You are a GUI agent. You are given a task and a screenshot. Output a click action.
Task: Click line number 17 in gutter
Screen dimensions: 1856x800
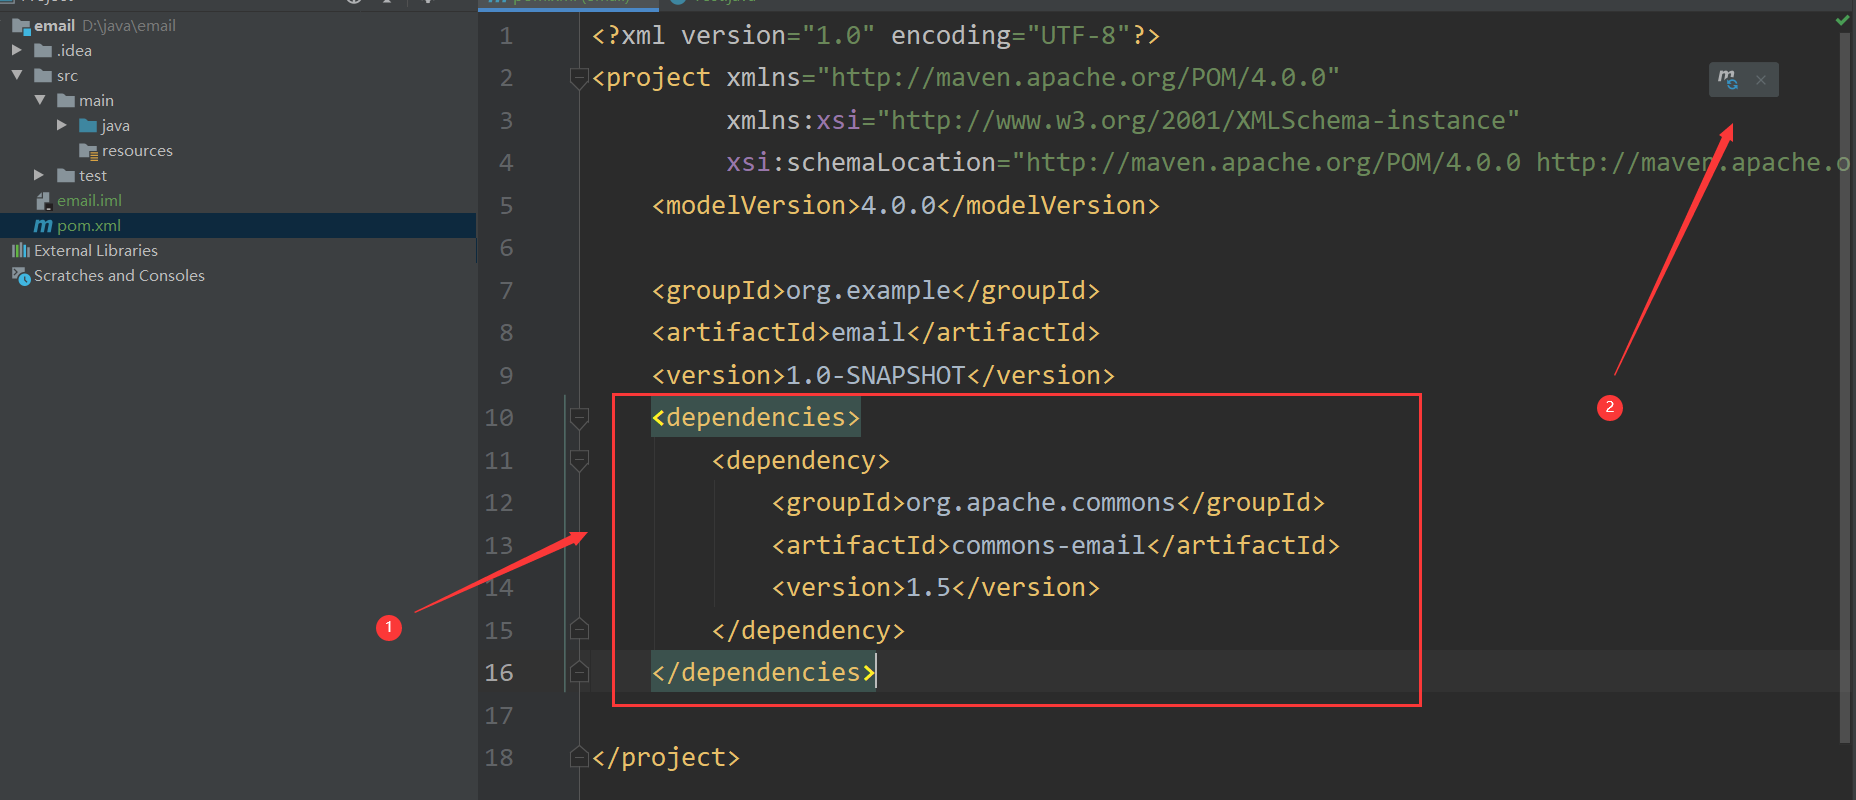(499, 716)
